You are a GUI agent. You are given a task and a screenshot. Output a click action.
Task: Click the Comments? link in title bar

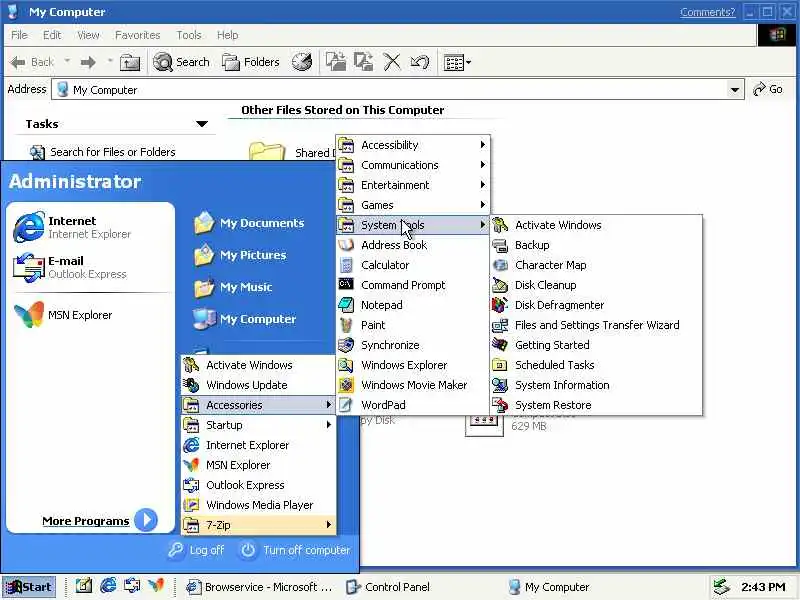pos(708,12)
